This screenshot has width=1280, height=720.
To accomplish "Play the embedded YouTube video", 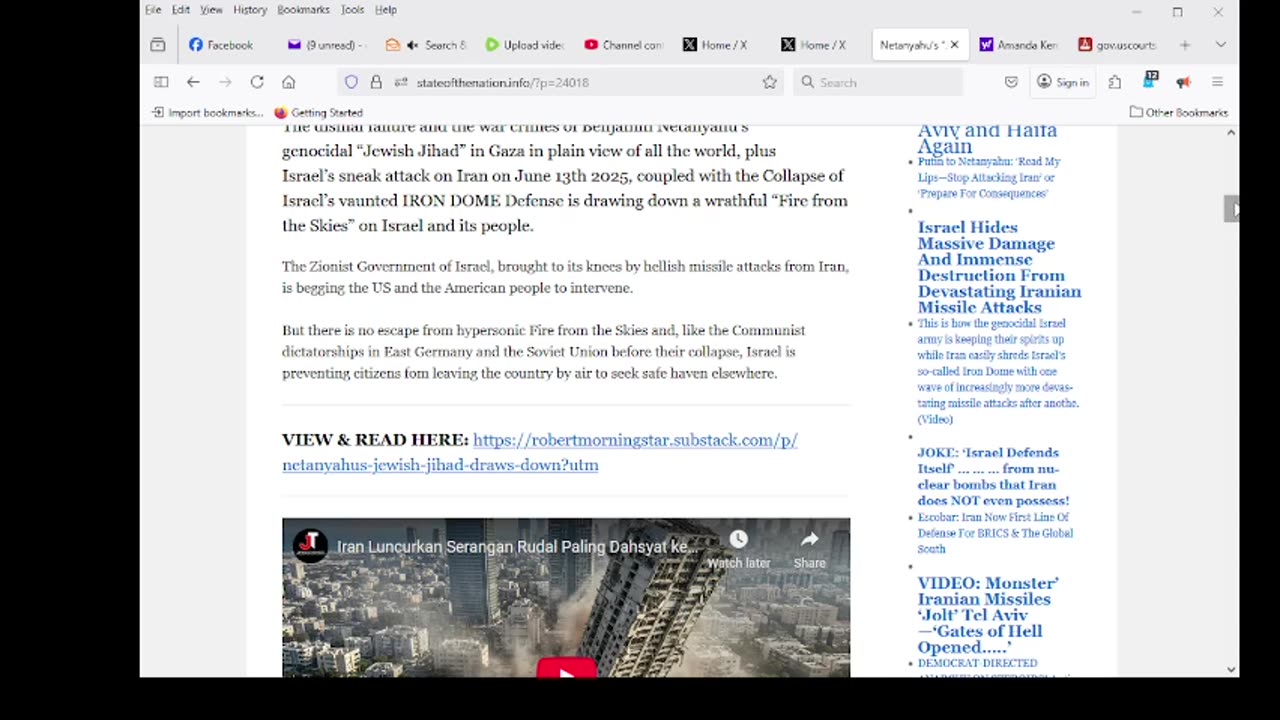I will [x=566, y=668].
